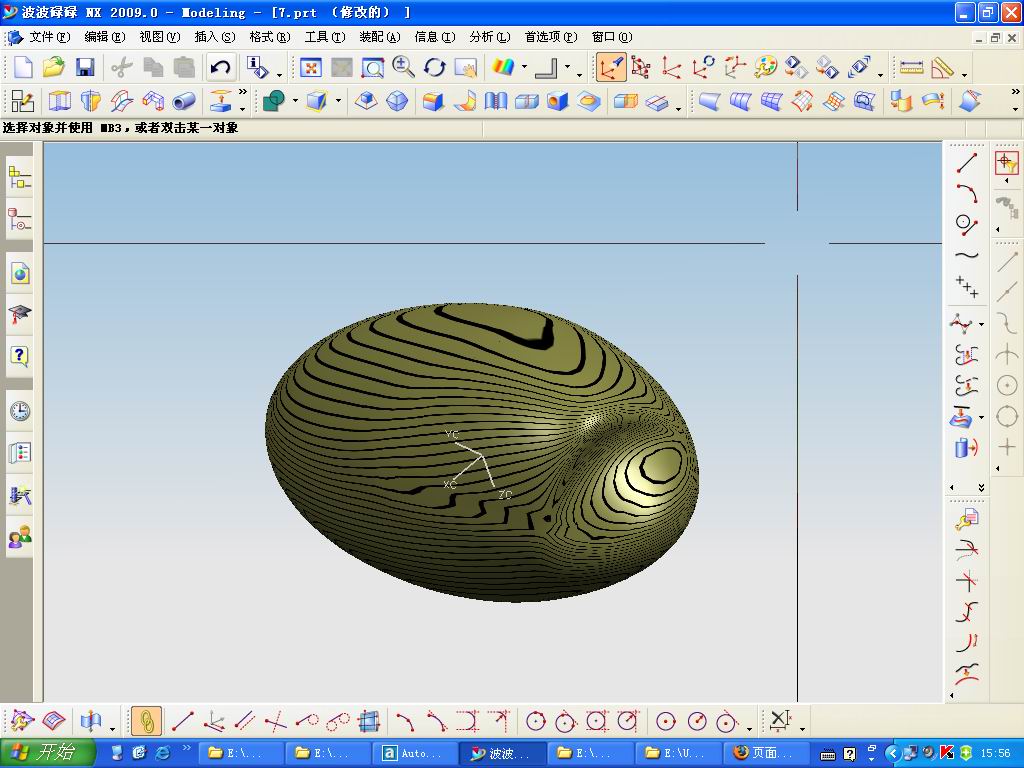Create a new file with the New icon
1024x768 pixels.
click(24, 67)
